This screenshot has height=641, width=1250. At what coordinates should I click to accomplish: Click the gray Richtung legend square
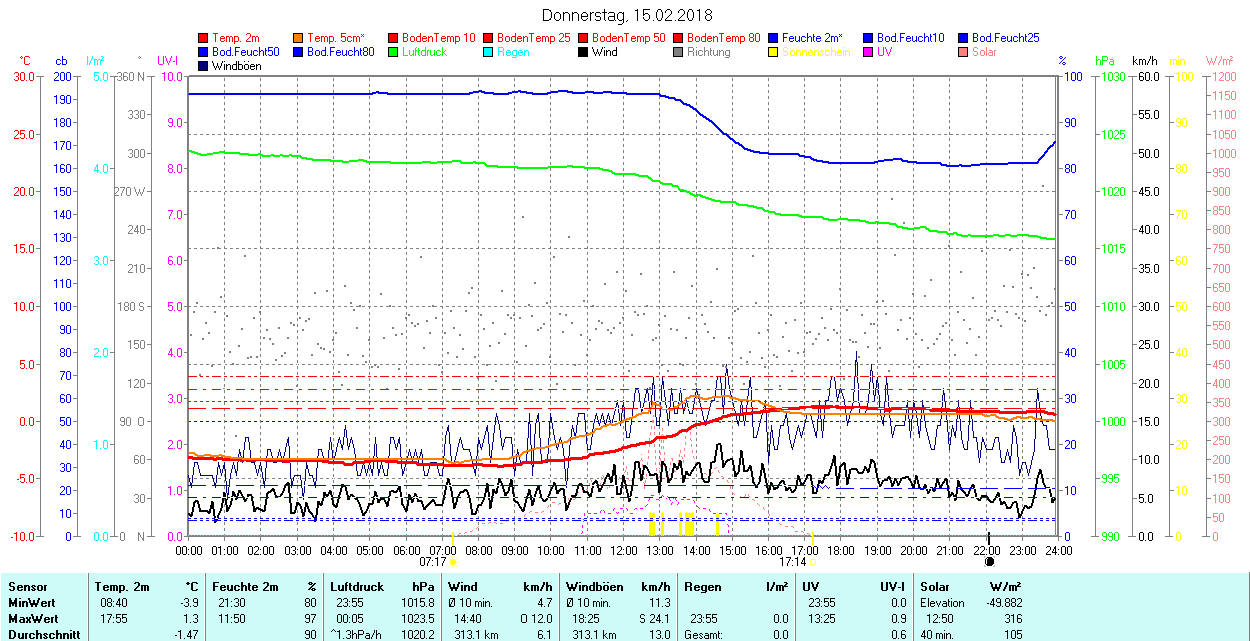coord(679,52)
